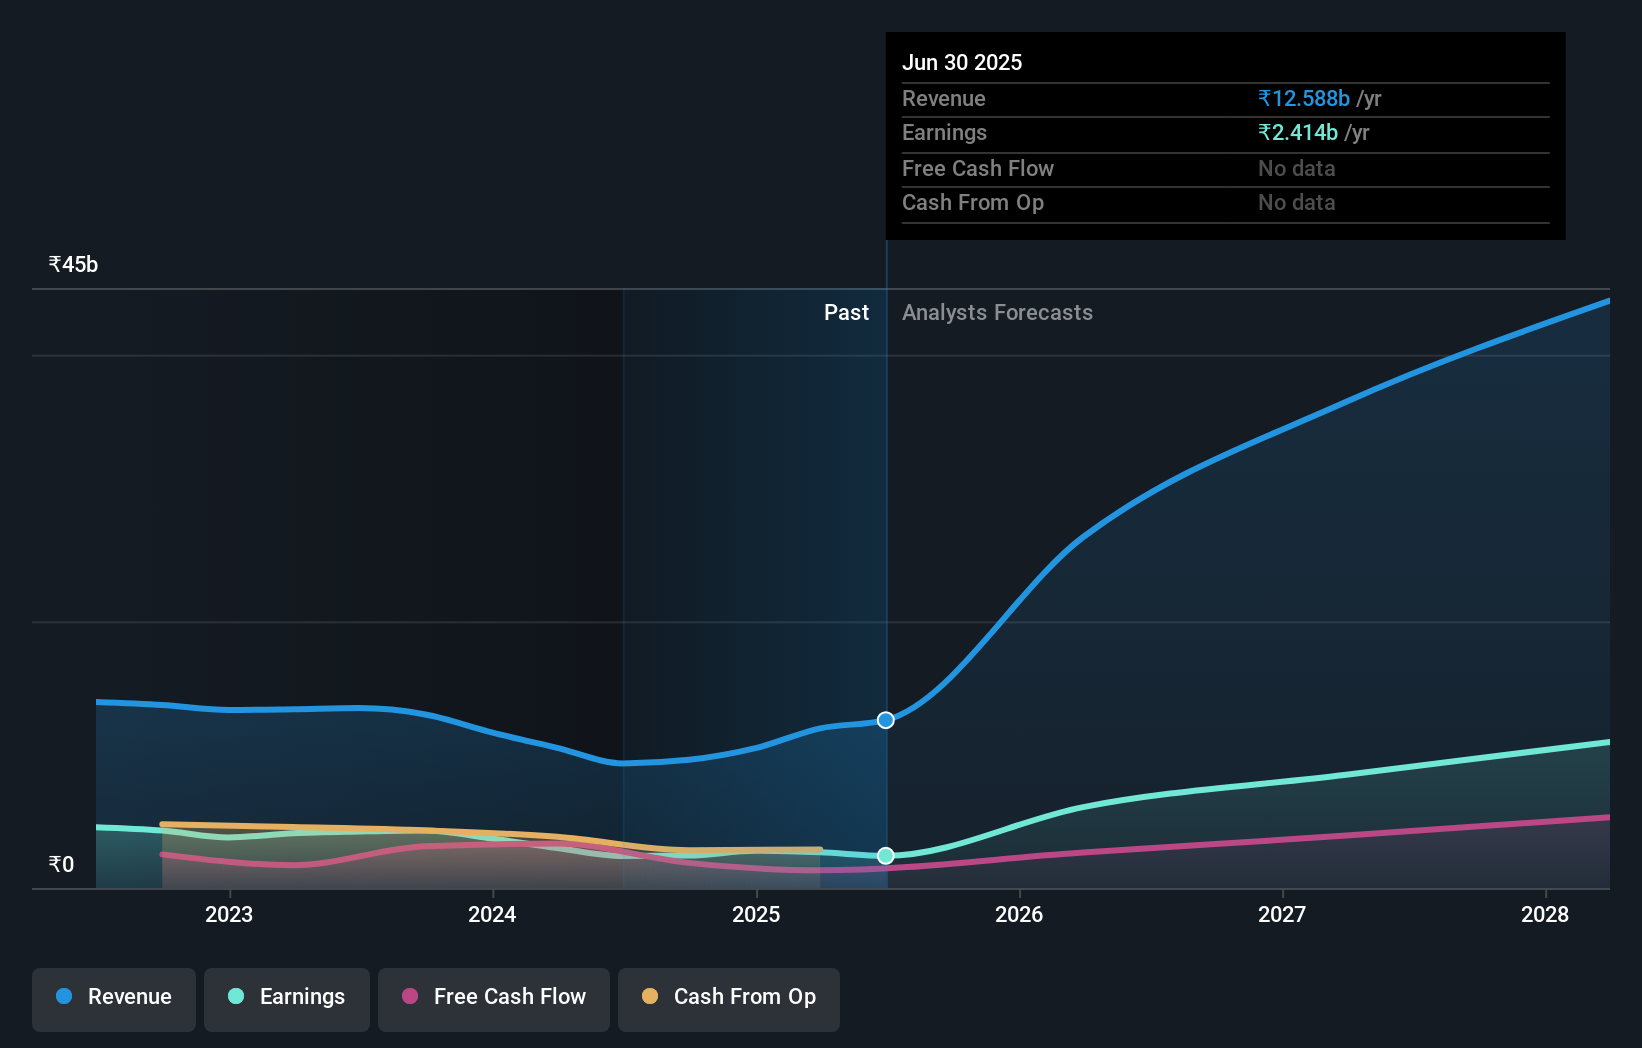
Task: Click the Earnings value in the tooltip
Action: pos(1296,132)
